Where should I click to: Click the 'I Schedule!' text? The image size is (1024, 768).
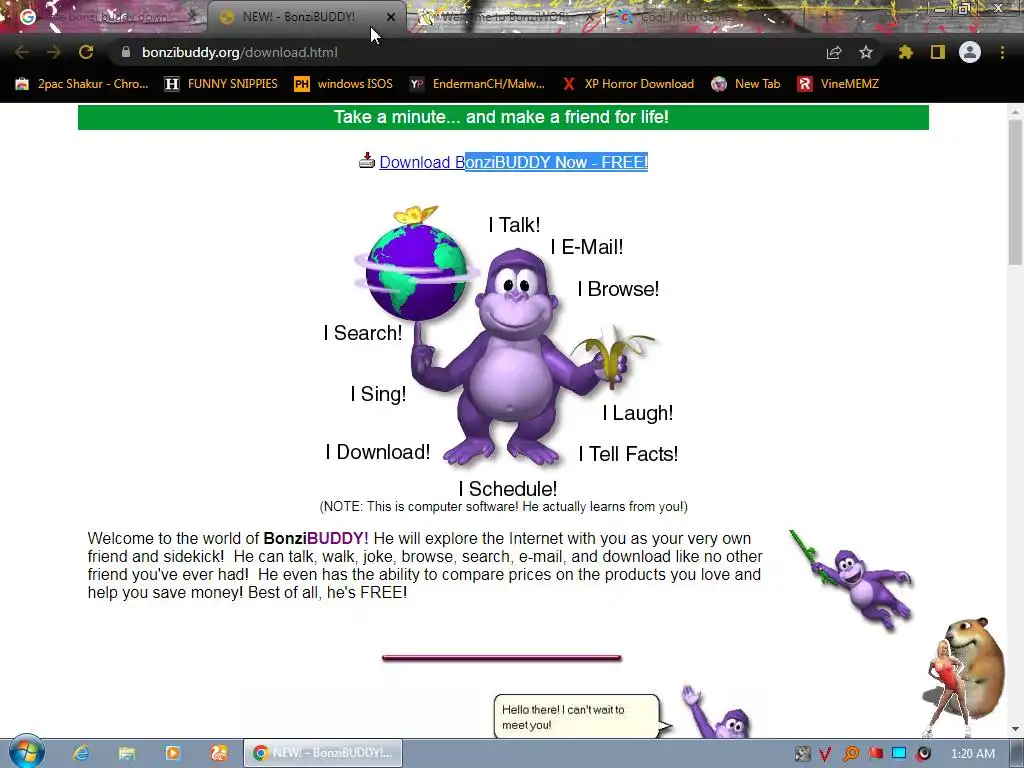click(507, 489)
